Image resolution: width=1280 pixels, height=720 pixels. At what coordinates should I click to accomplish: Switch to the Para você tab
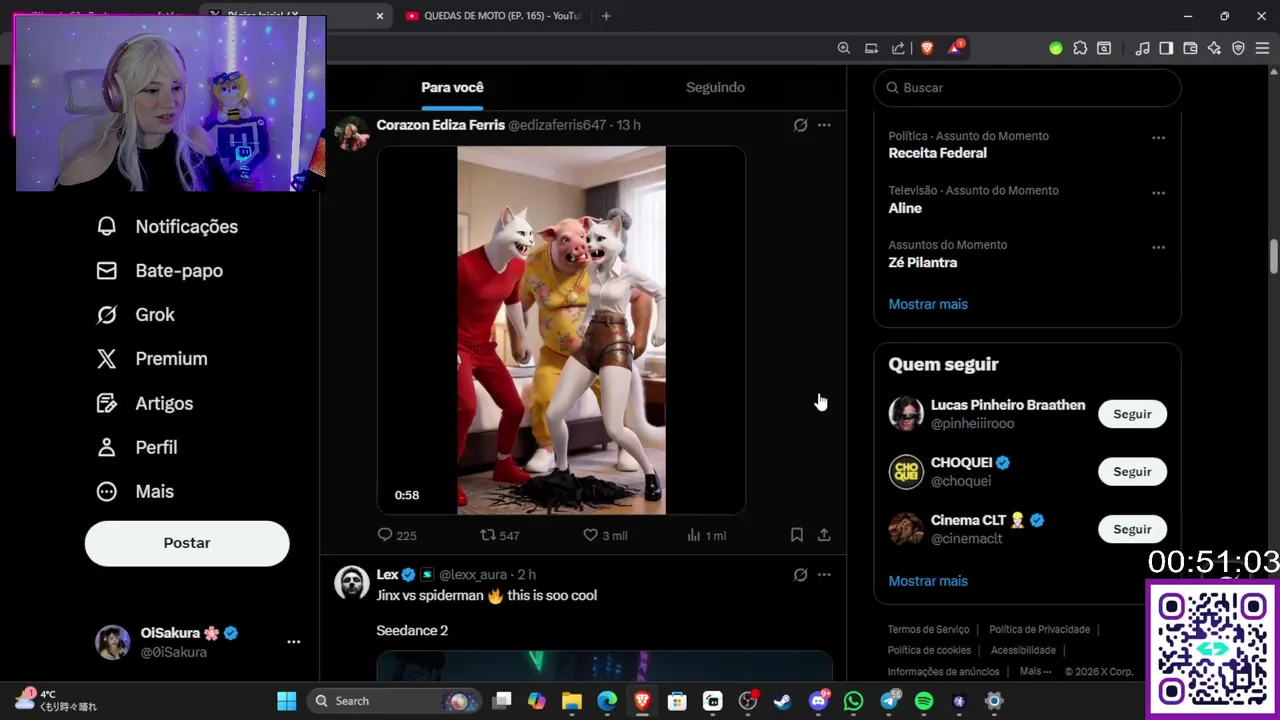[452, 88]
